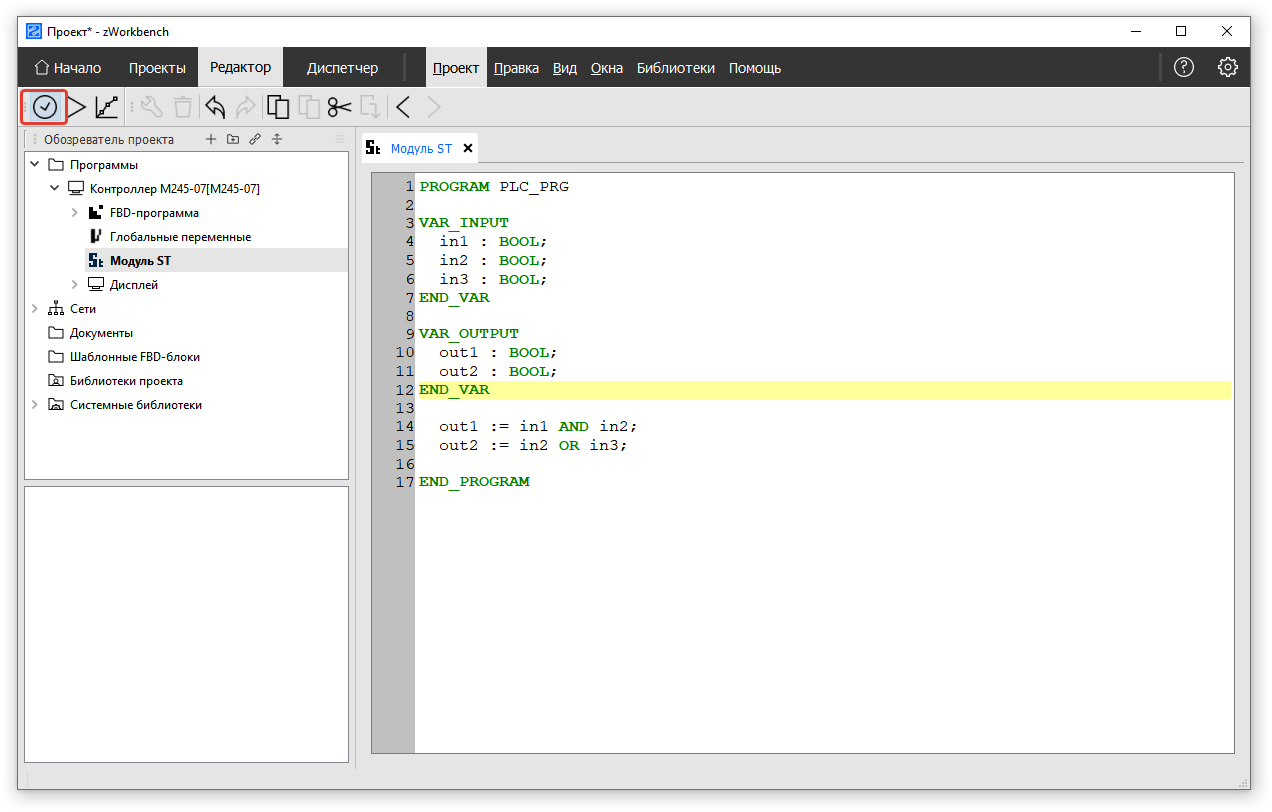Click the plus icon in project explorer header

point(210,139)
